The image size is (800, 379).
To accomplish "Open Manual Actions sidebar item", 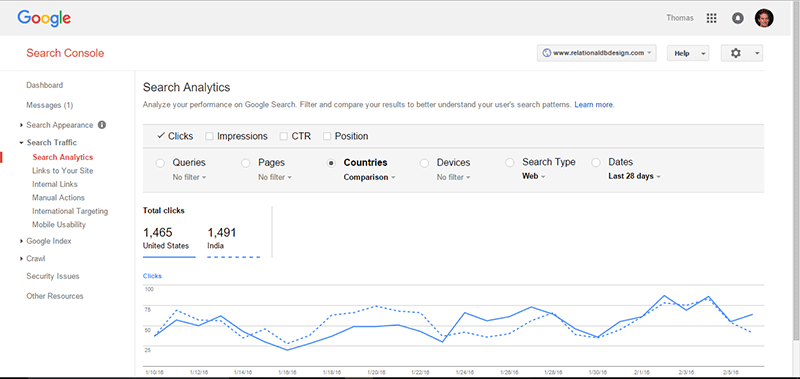I will pos(59,197).
